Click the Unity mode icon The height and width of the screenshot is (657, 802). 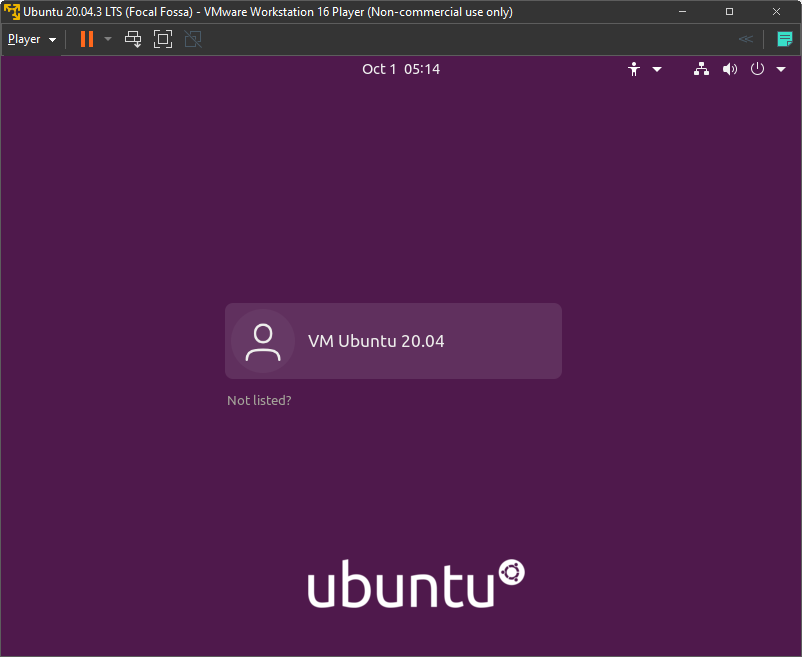tap(193, 39)
